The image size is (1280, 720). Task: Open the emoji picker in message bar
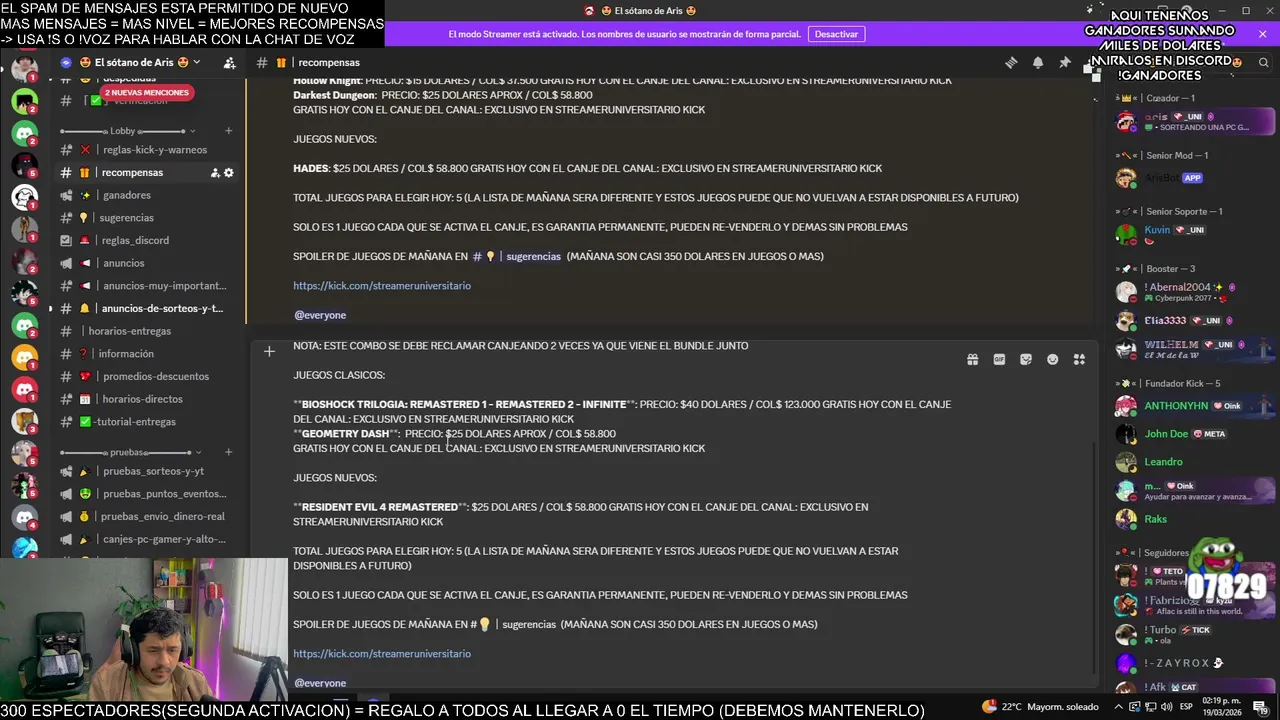[x=1052, y=360]
